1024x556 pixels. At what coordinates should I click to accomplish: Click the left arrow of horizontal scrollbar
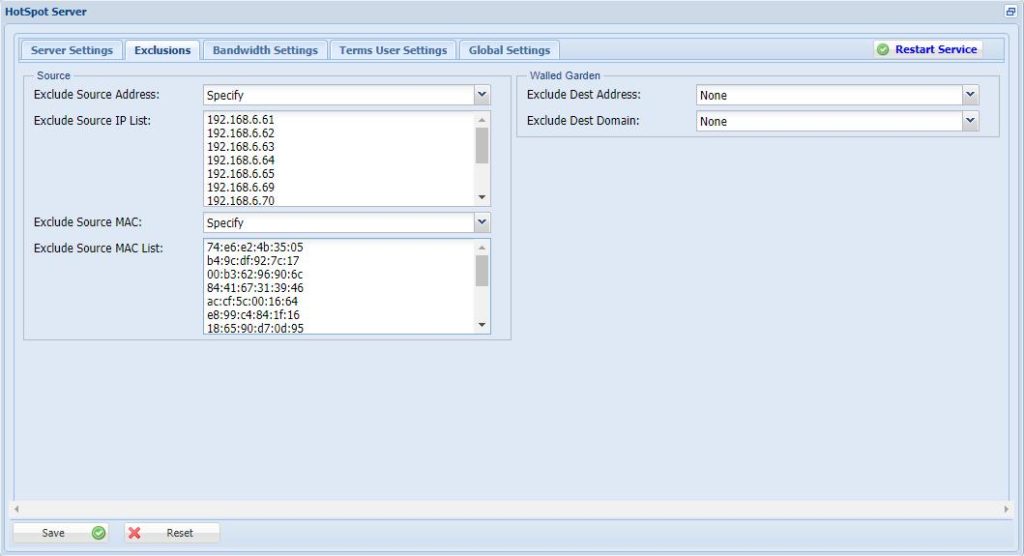point(16,509)
